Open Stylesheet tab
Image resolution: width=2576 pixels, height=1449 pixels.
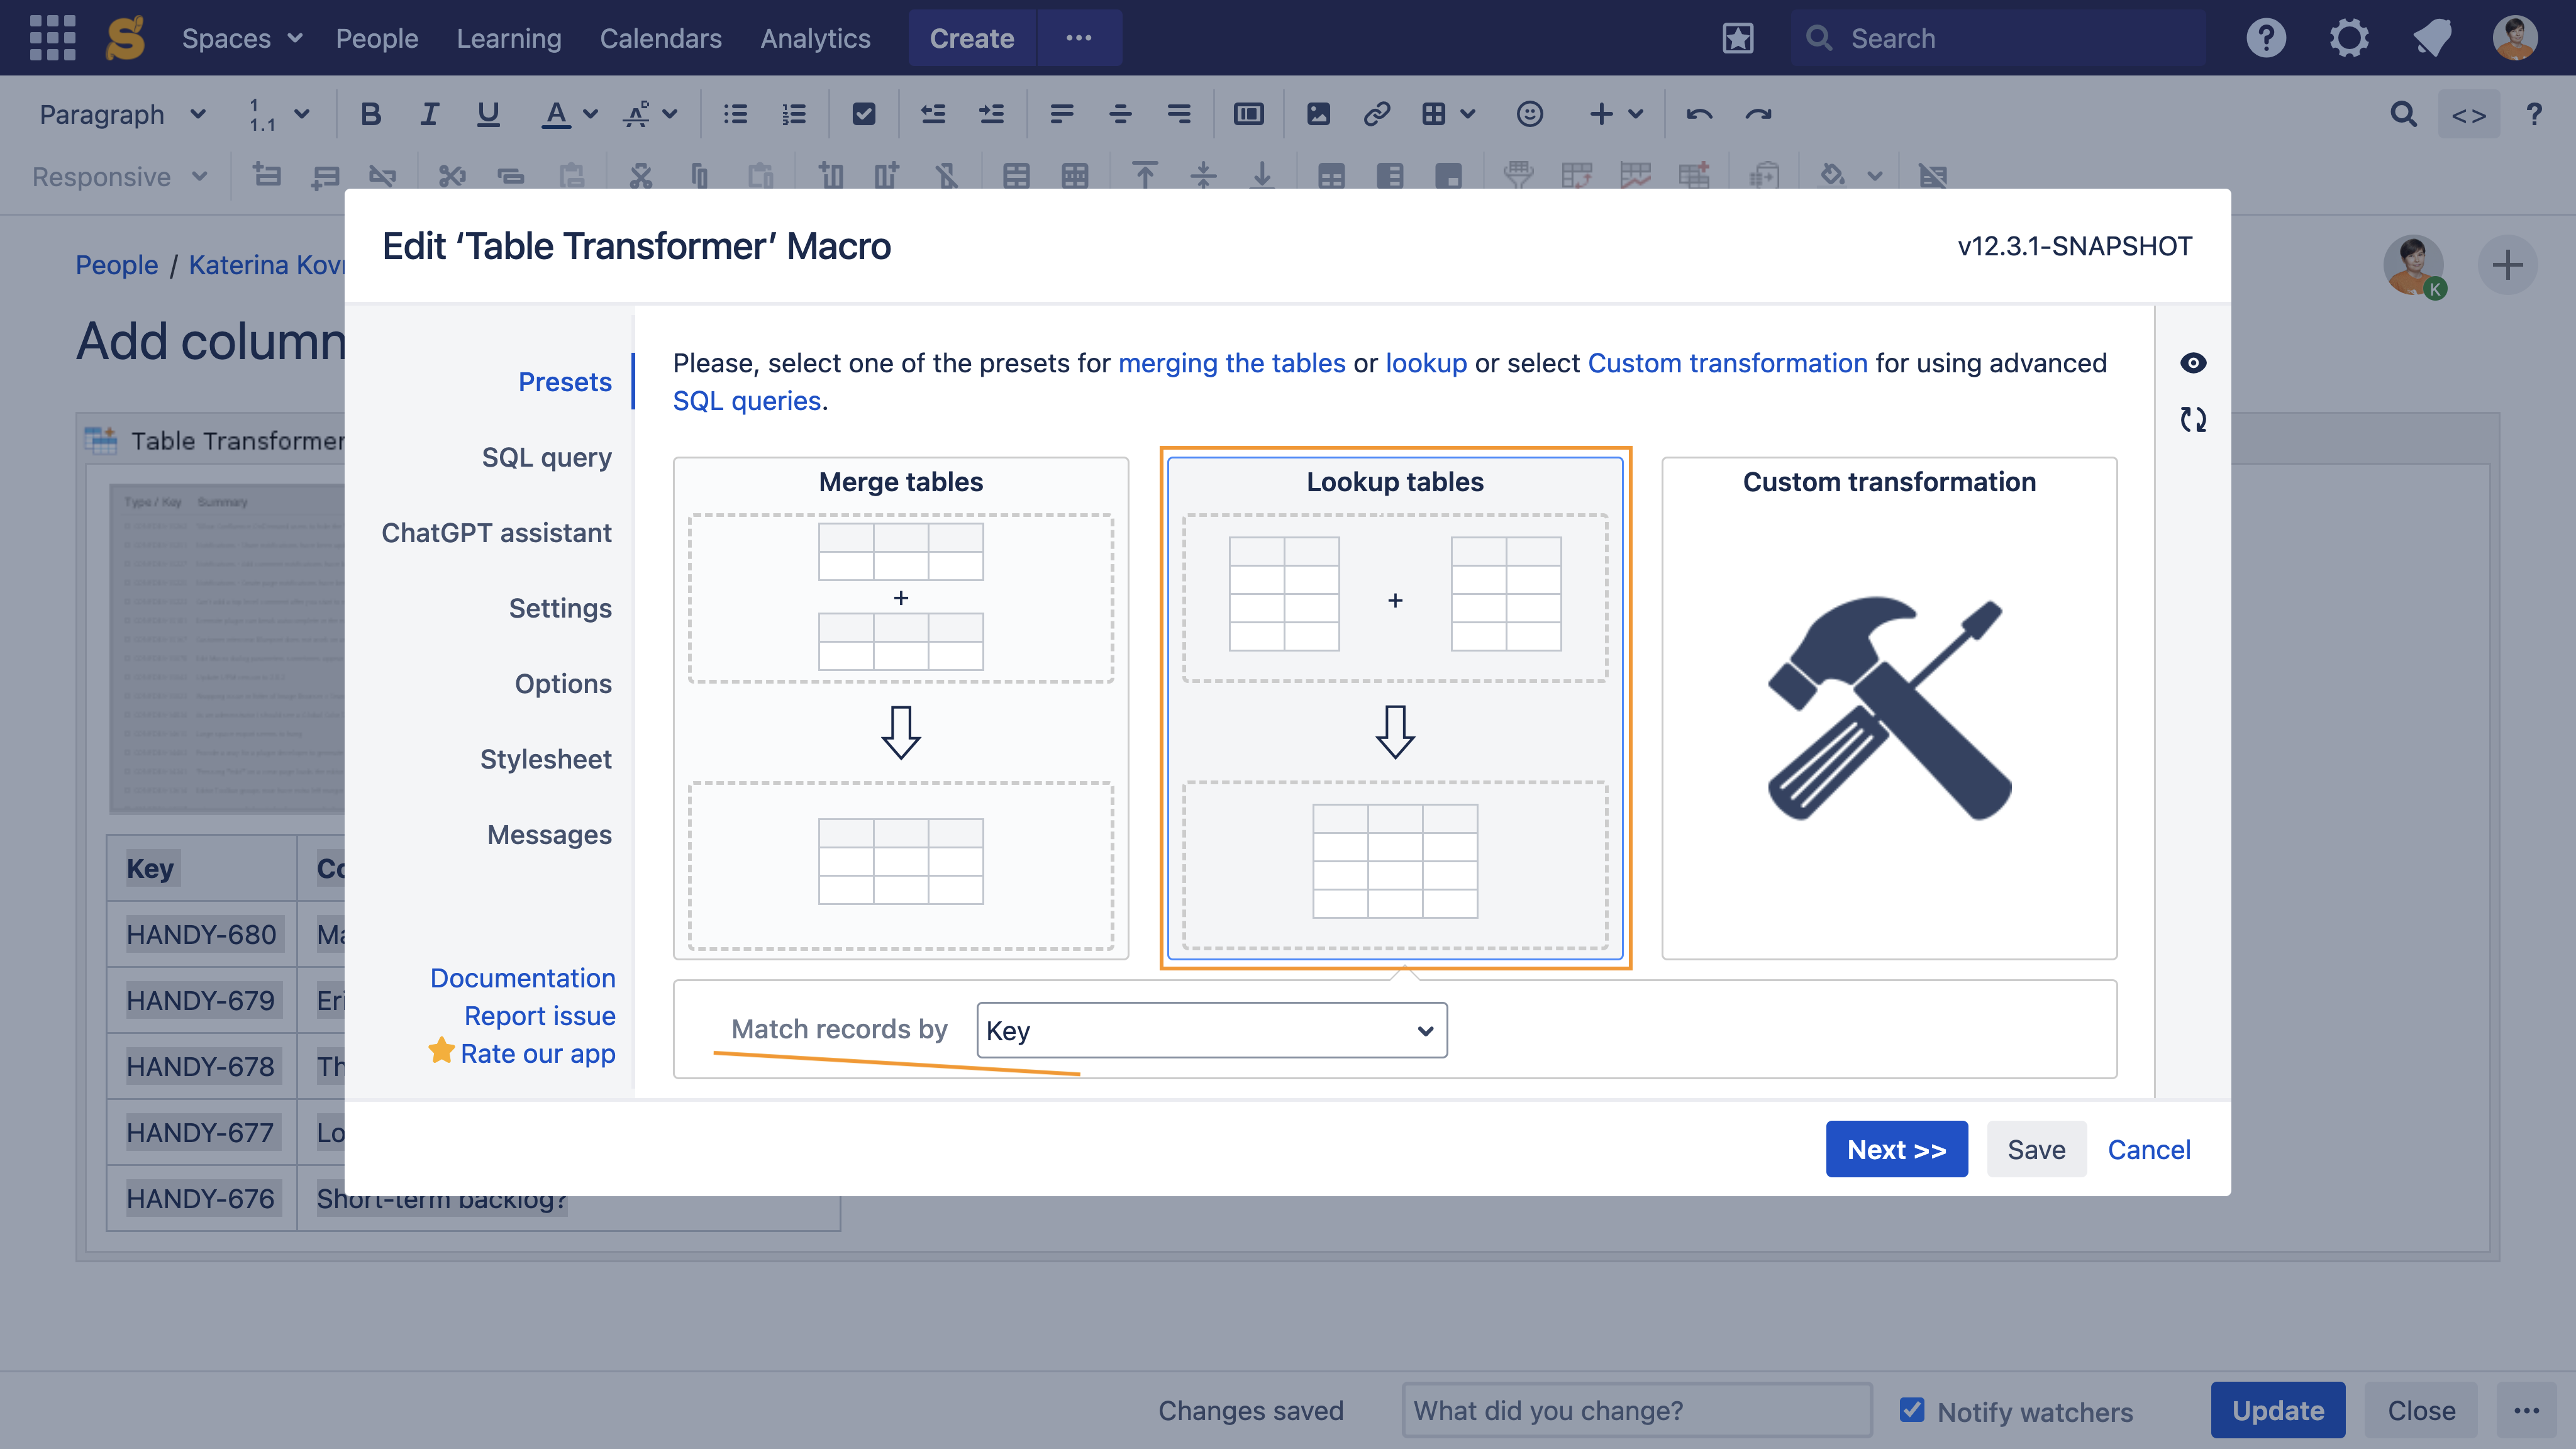pyautogui.click(x=545, y=759)
